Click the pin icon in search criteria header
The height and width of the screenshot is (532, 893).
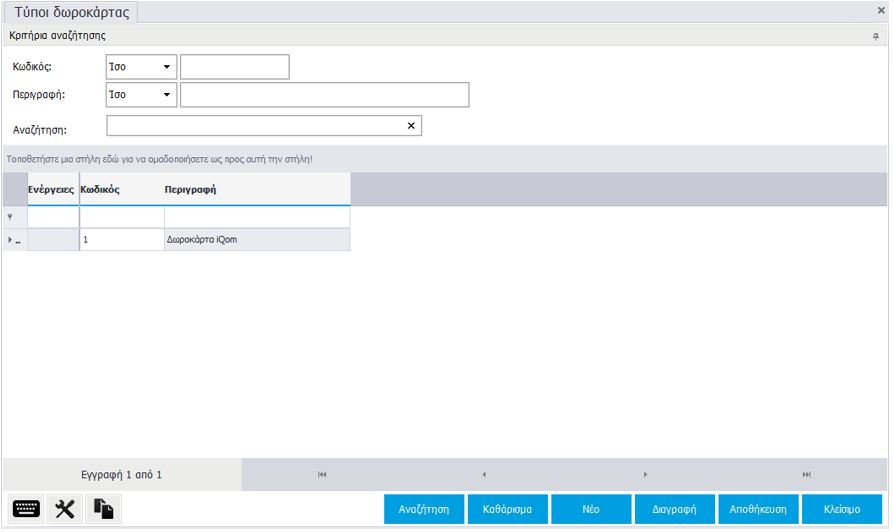click(x=876, y=35)
